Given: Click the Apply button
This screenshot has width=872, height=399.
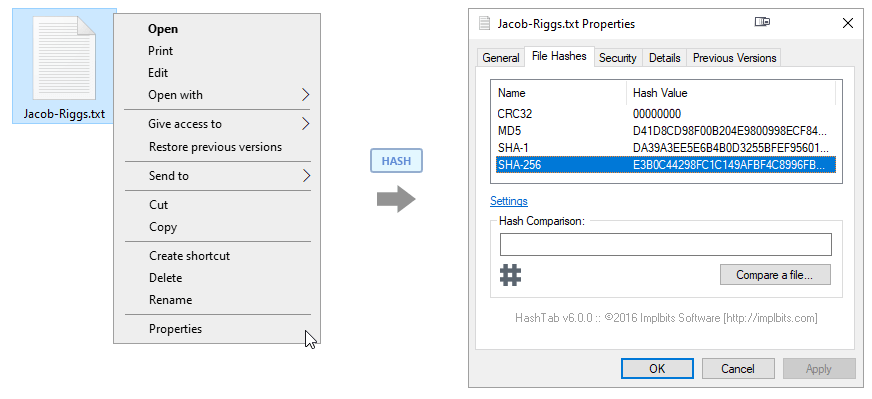Looking at the screenshot, I should pyautogui.click(x=819, y=368).
